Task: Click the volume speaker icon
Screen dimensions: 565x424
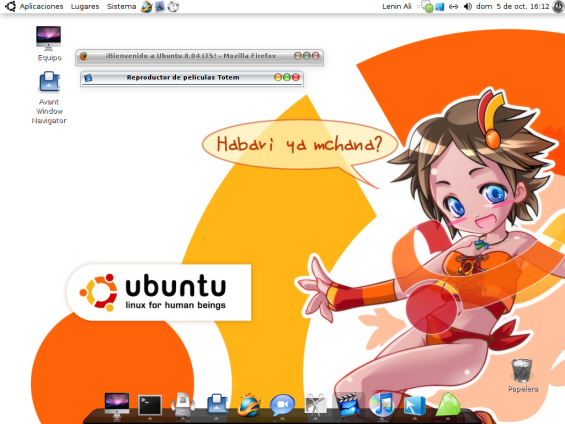Action: tap(468, 6)
